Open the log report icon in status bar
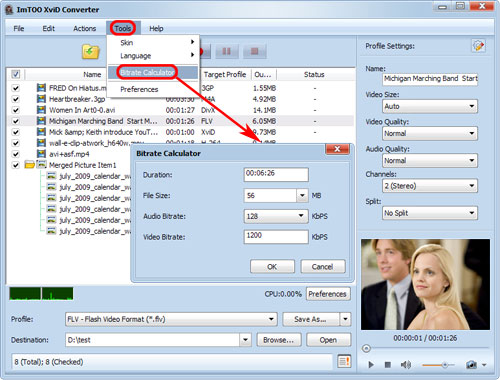 pos(344,361)
